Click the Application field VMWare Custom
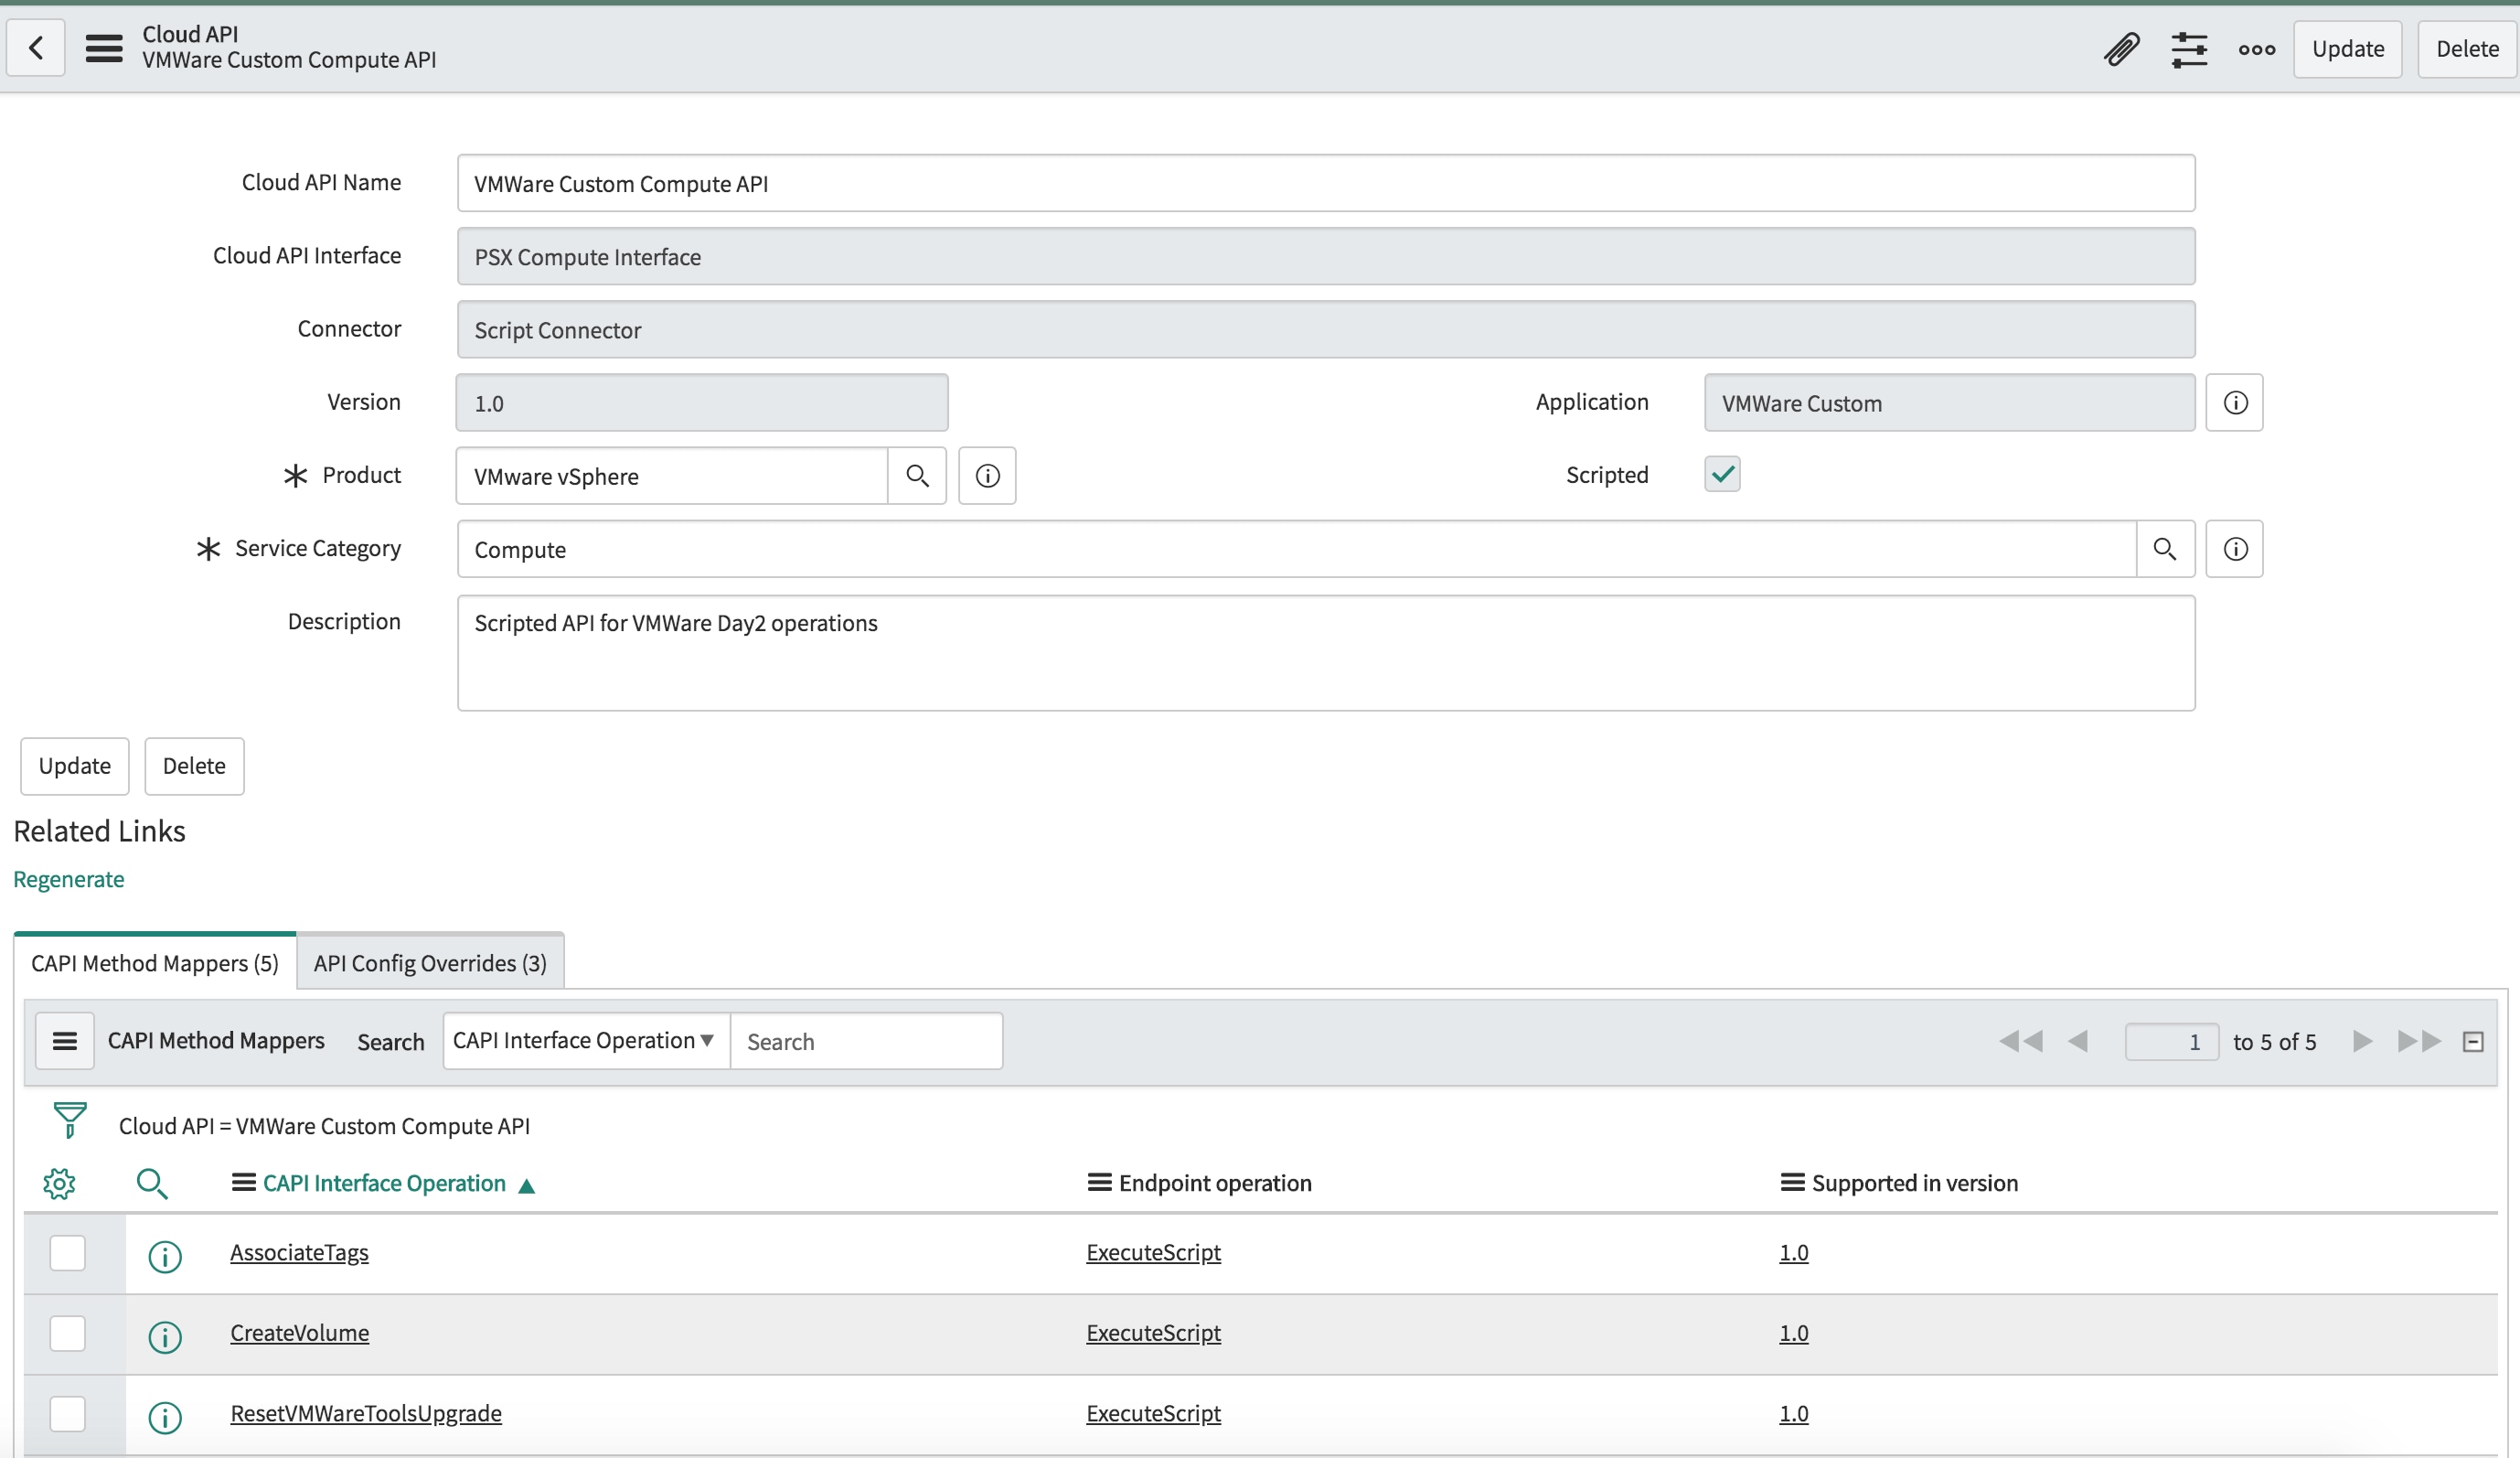 [x=1949, y=402]
